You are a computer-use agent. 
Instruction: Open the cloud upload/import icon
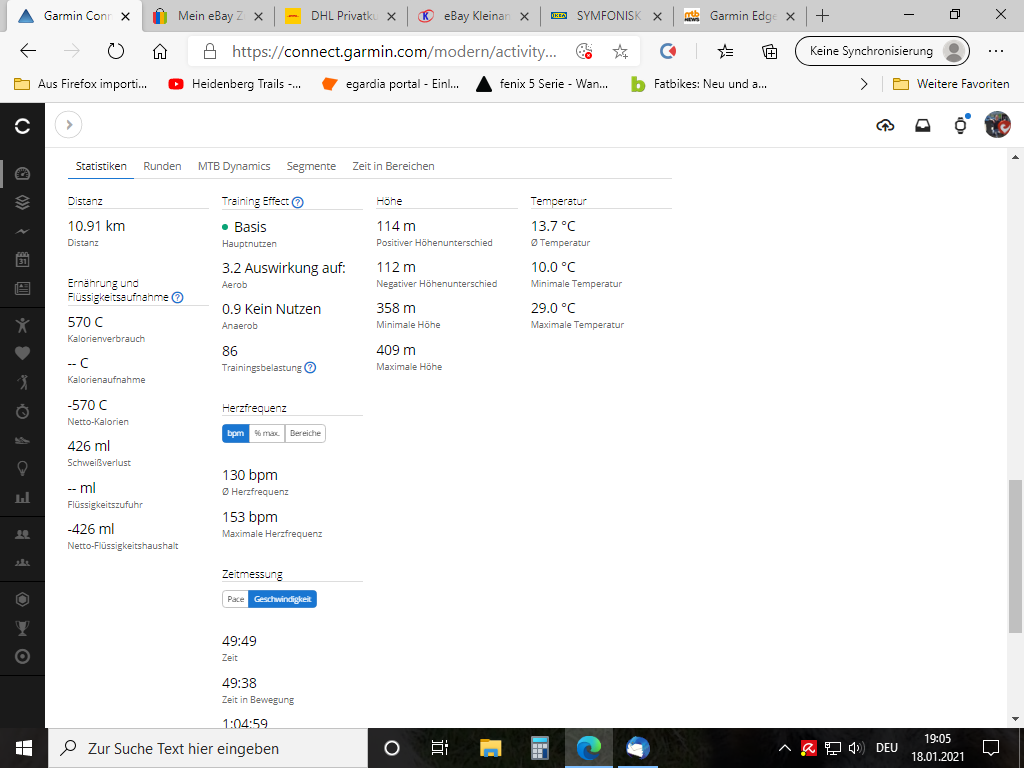click(885, 125)
